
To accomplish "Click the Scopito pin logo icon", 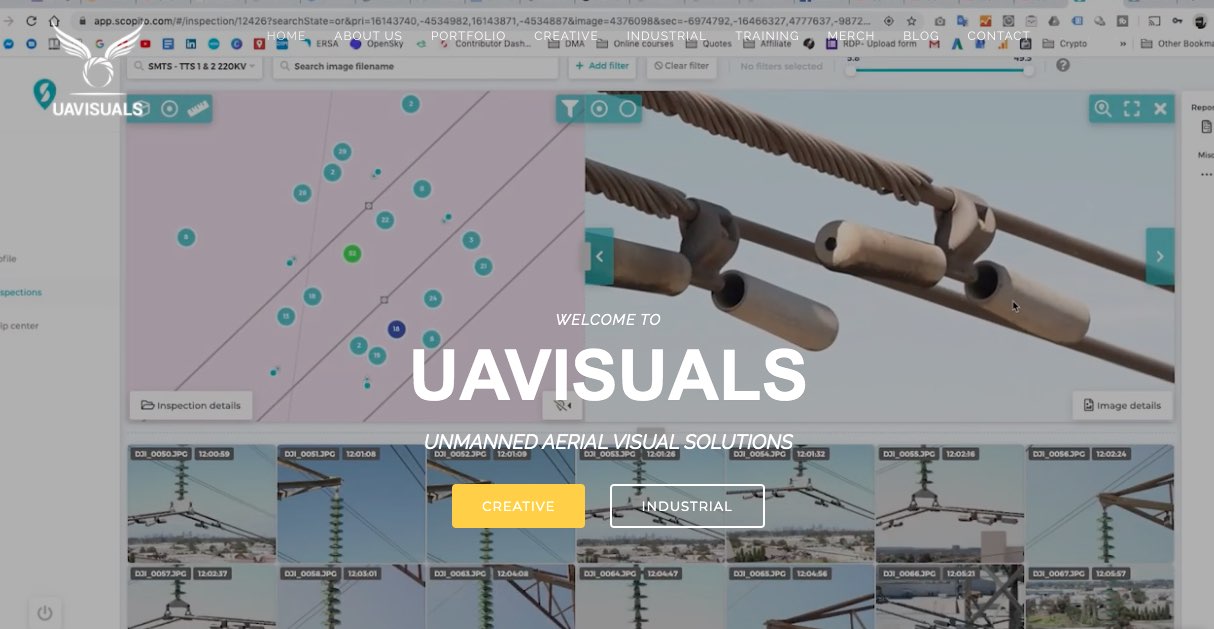I will (43, 93).
